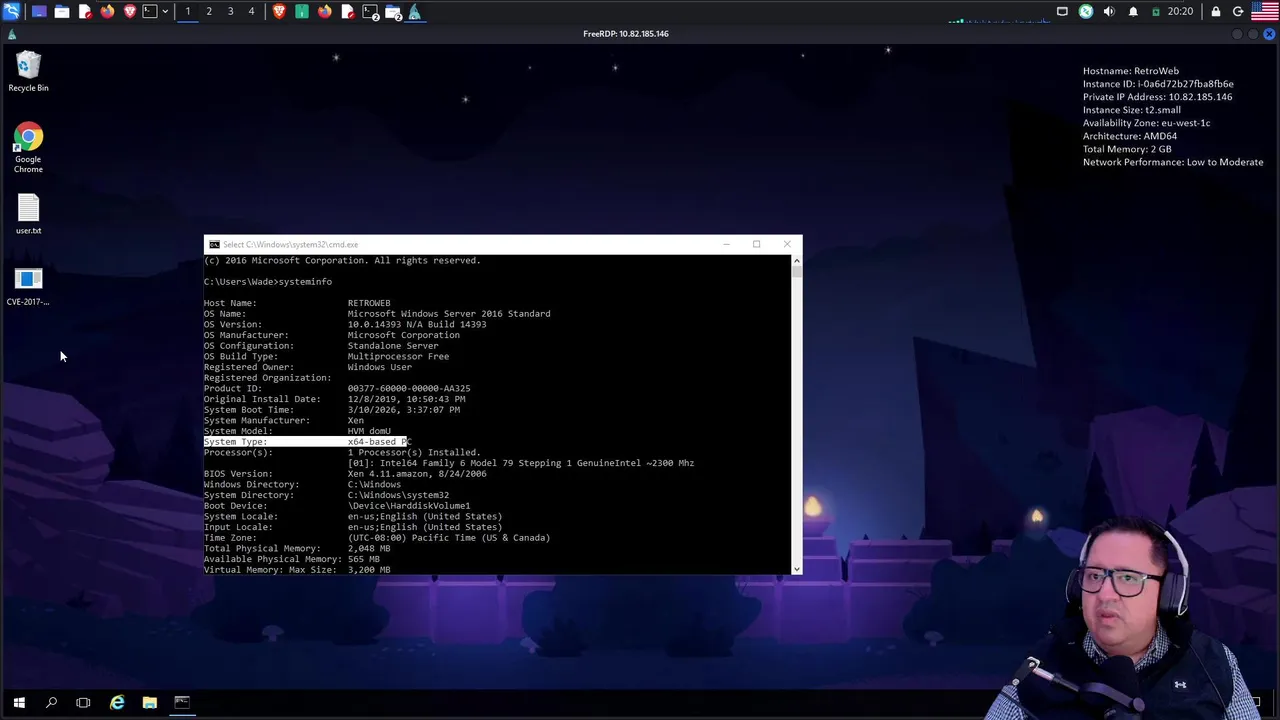Select the Recycle Bin desktop icon
1280x720 pixels.
coord(28,72)
